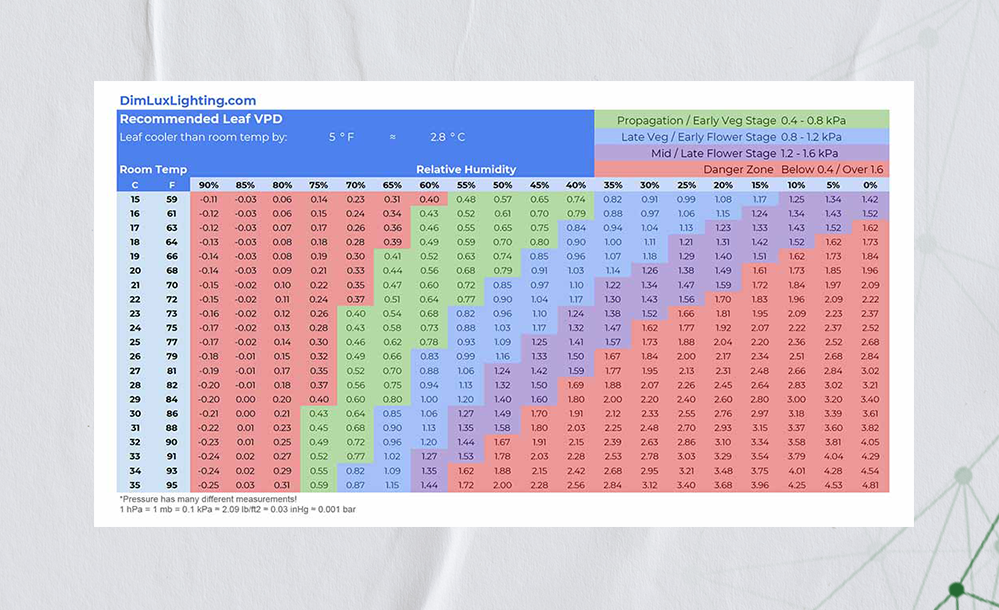Select the 90% humidity column header

pyautogui.click(x=208, y=185)
